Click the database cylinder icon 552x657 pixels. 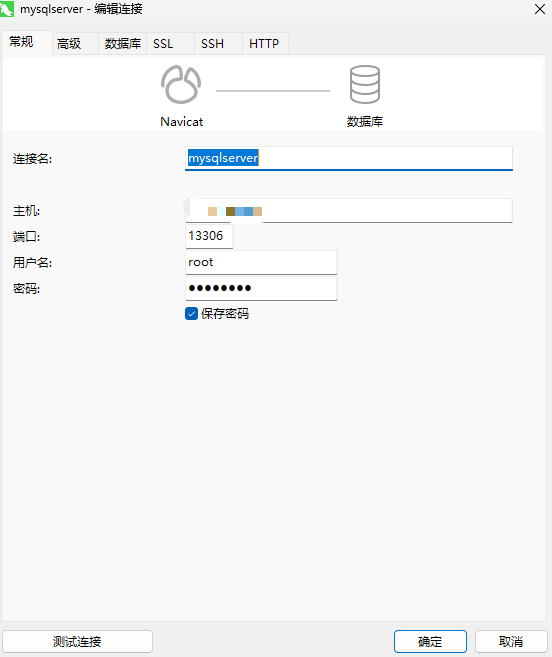365,85
